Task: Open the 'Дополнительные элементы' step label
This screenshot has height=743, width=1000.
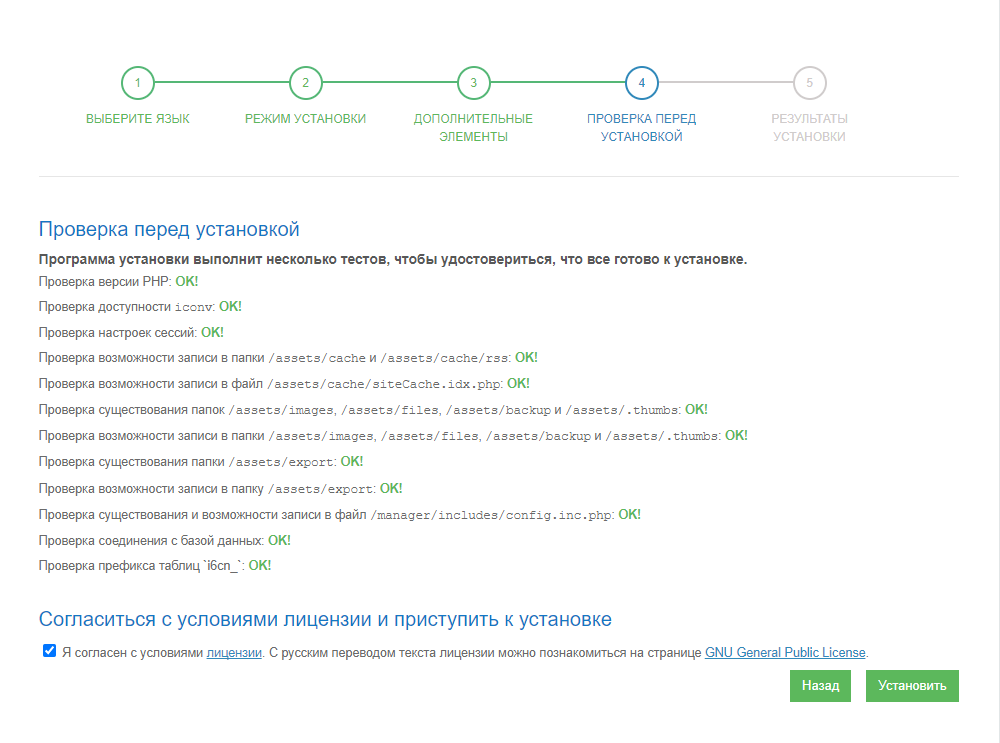Action: 474,127
